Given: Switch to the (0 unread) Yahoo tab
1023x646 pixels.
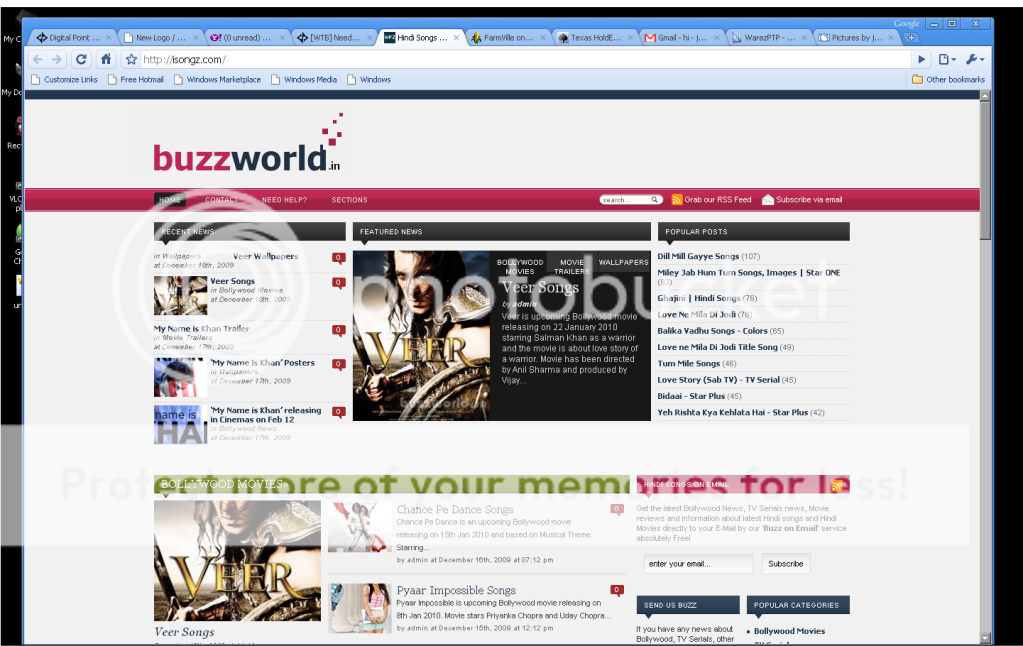Looking at the screenshot, I should coord(247,38).
